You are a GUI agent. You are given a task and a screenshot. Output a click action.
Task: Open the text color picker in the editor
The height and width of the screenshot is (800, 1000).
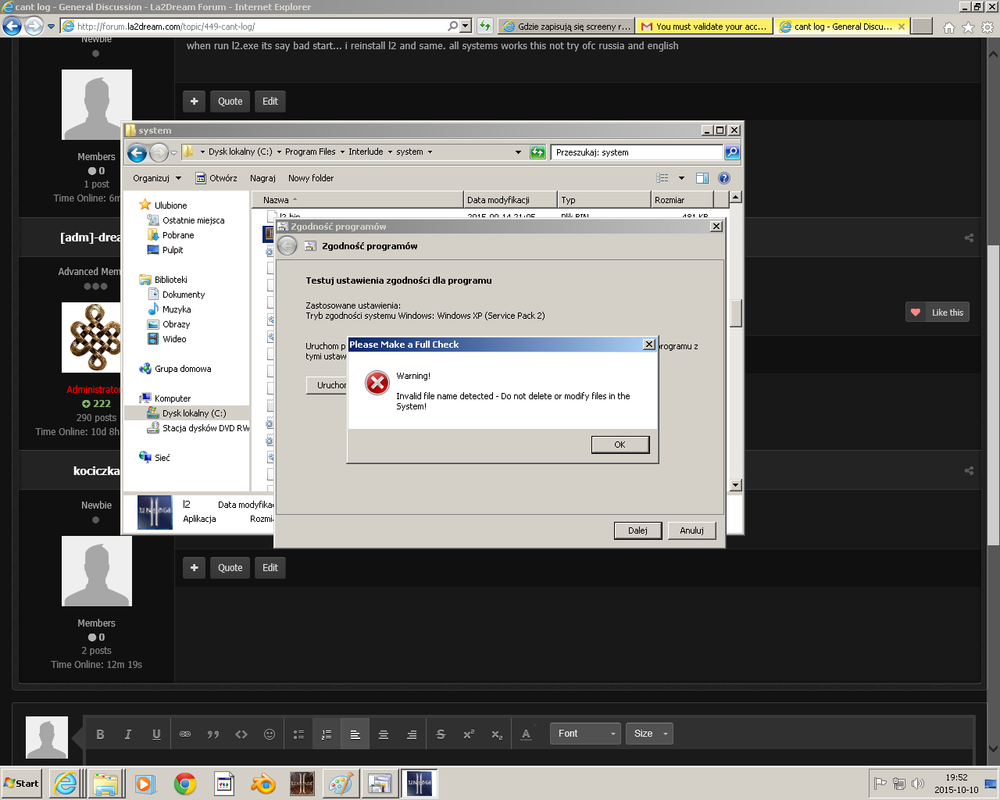(x=526, y=734)
